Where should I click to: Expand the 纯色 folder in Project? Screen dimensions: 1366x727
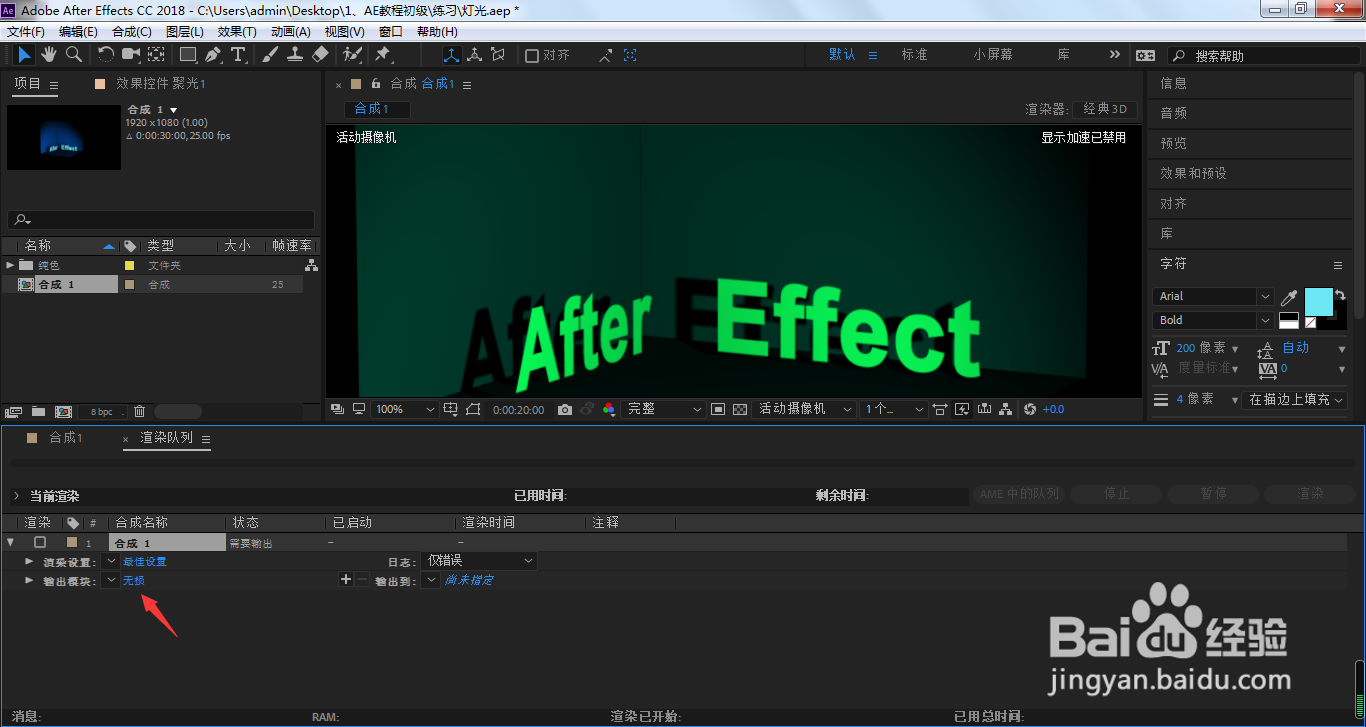[10, 265]
